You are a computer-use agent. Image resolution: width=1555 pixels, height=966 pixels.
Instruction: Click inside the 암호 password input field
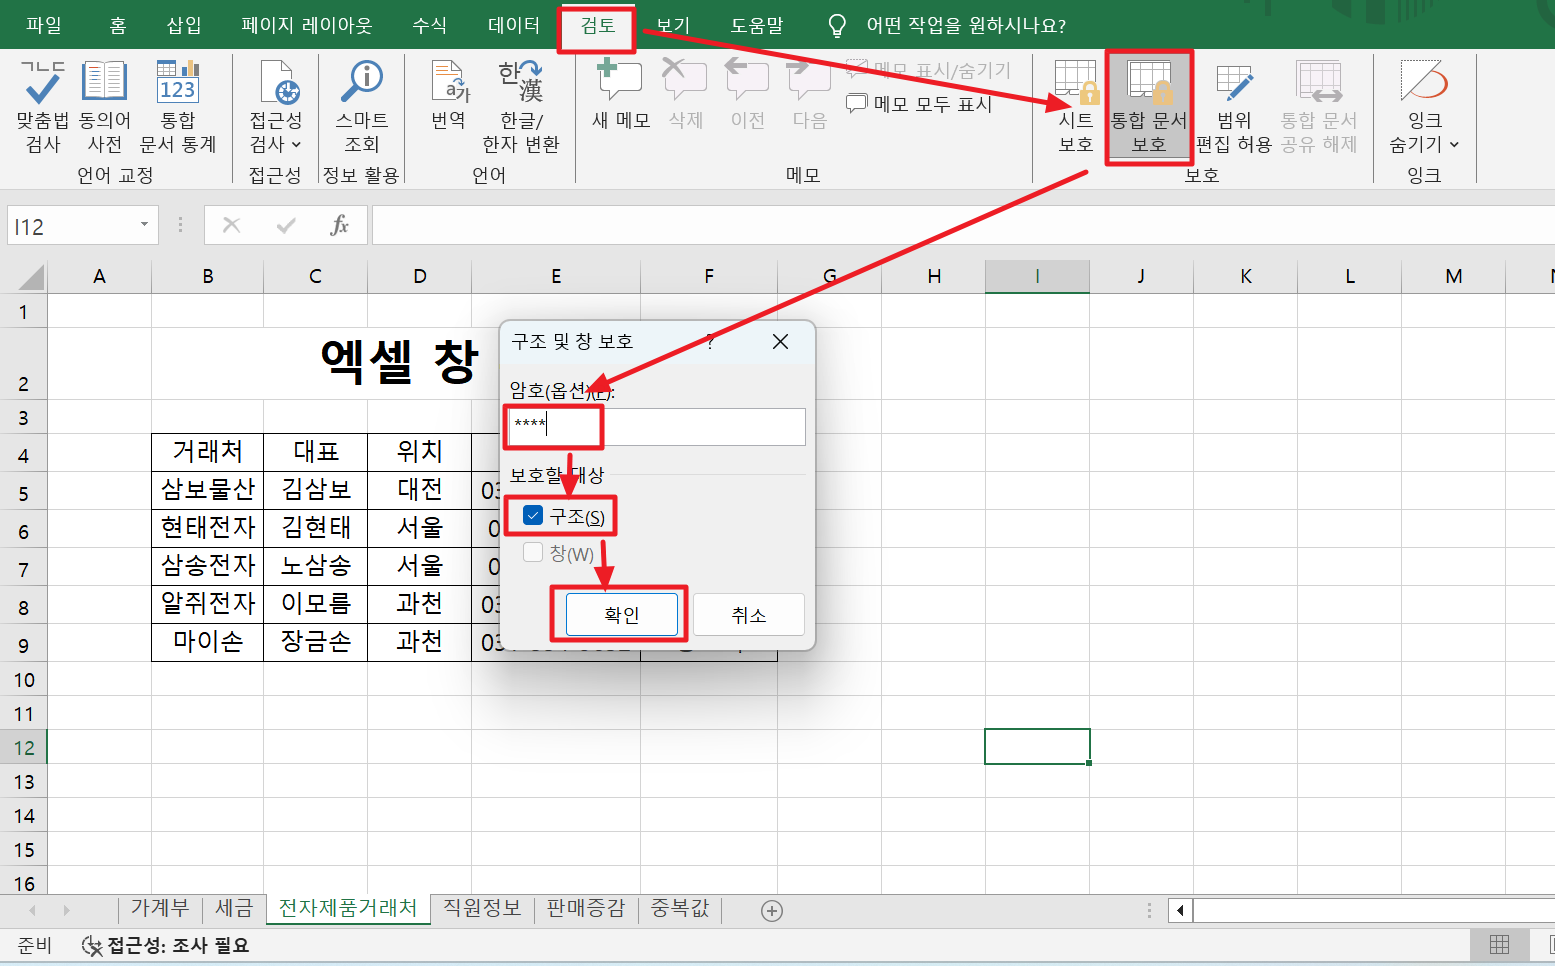(x=650, y=427)
